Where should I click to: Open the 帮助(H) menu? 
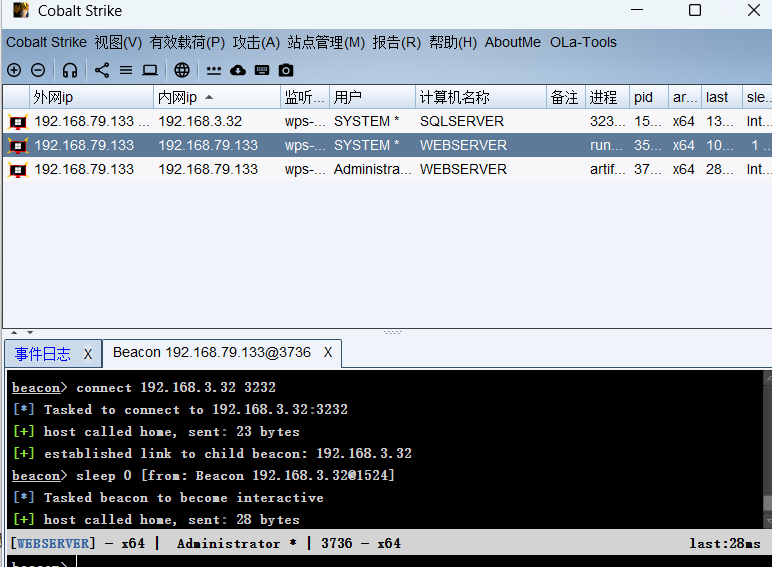pos(453,42)
